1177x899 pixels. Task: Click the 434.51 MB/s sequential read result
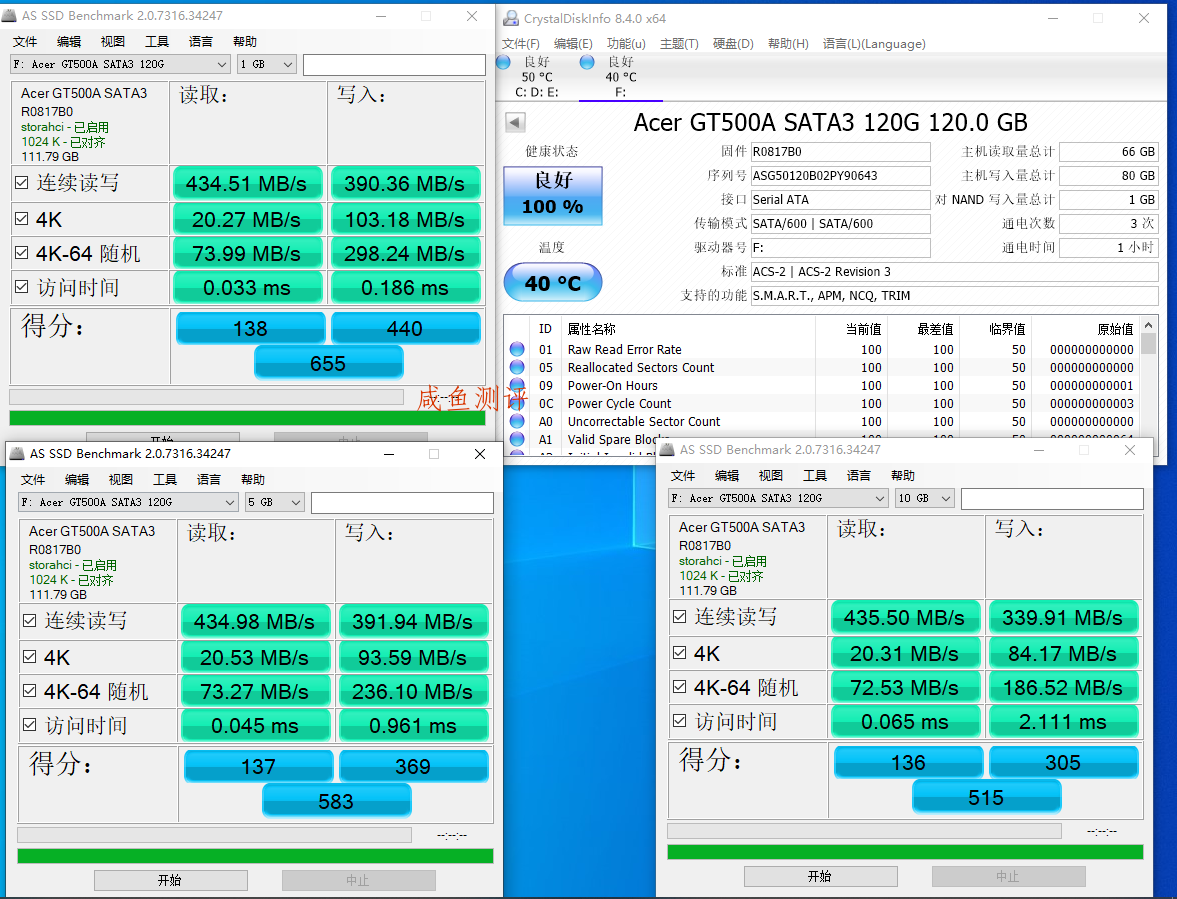pyautogui.click(x=247, y=183)
